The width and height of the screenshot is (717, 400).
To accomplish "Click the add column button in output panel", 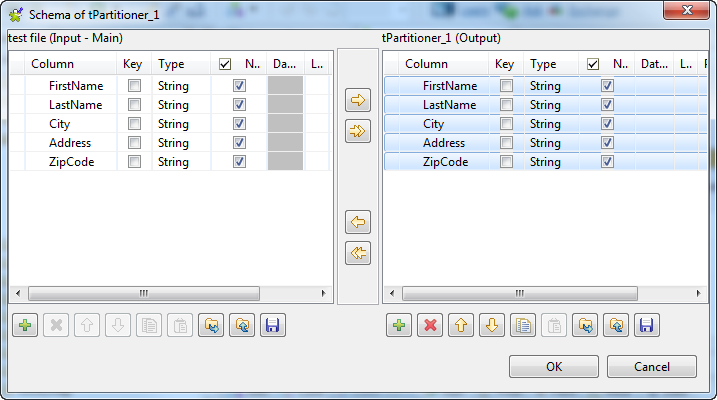I will click(x=398, y=326).
